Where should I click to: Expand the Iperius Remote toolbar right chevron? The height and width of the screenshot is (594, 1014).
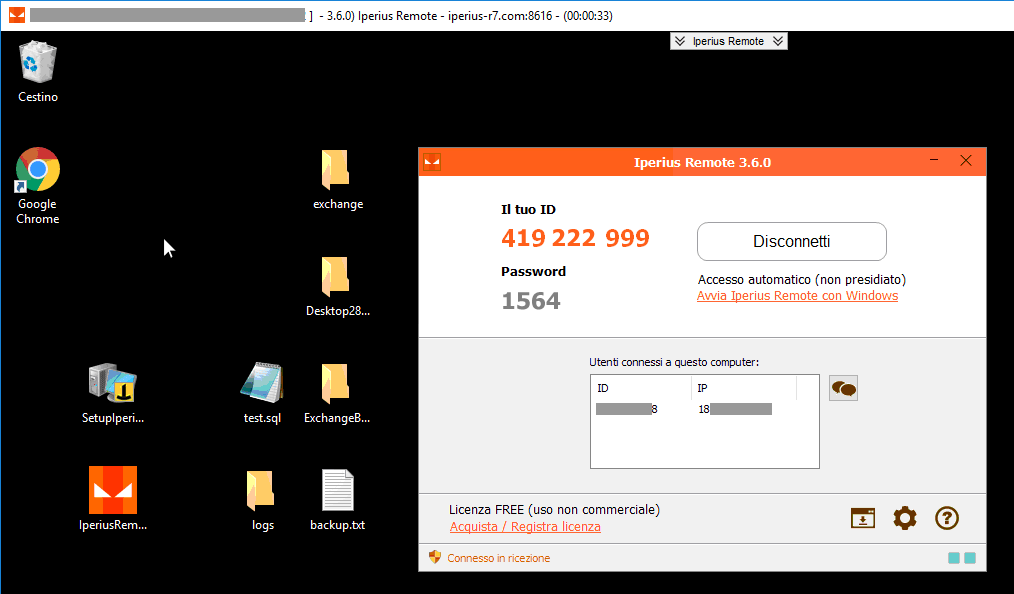[778, 41]
